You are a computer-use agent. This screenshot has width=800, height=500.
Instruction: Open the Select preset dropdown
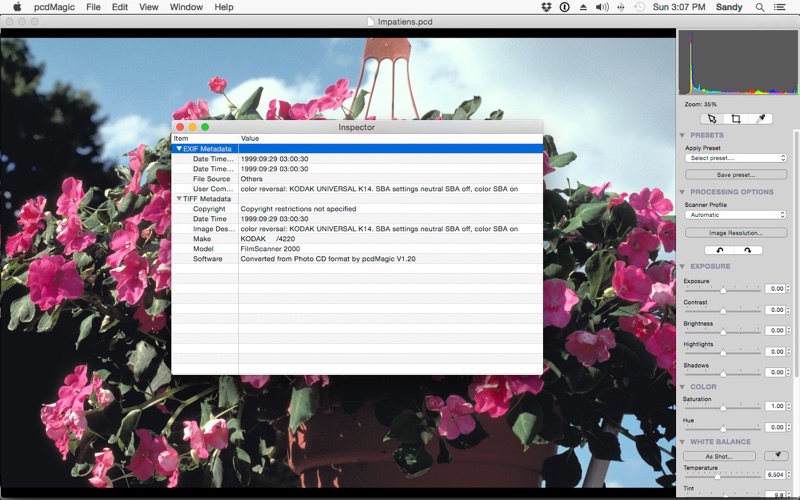tap(736, 158)
